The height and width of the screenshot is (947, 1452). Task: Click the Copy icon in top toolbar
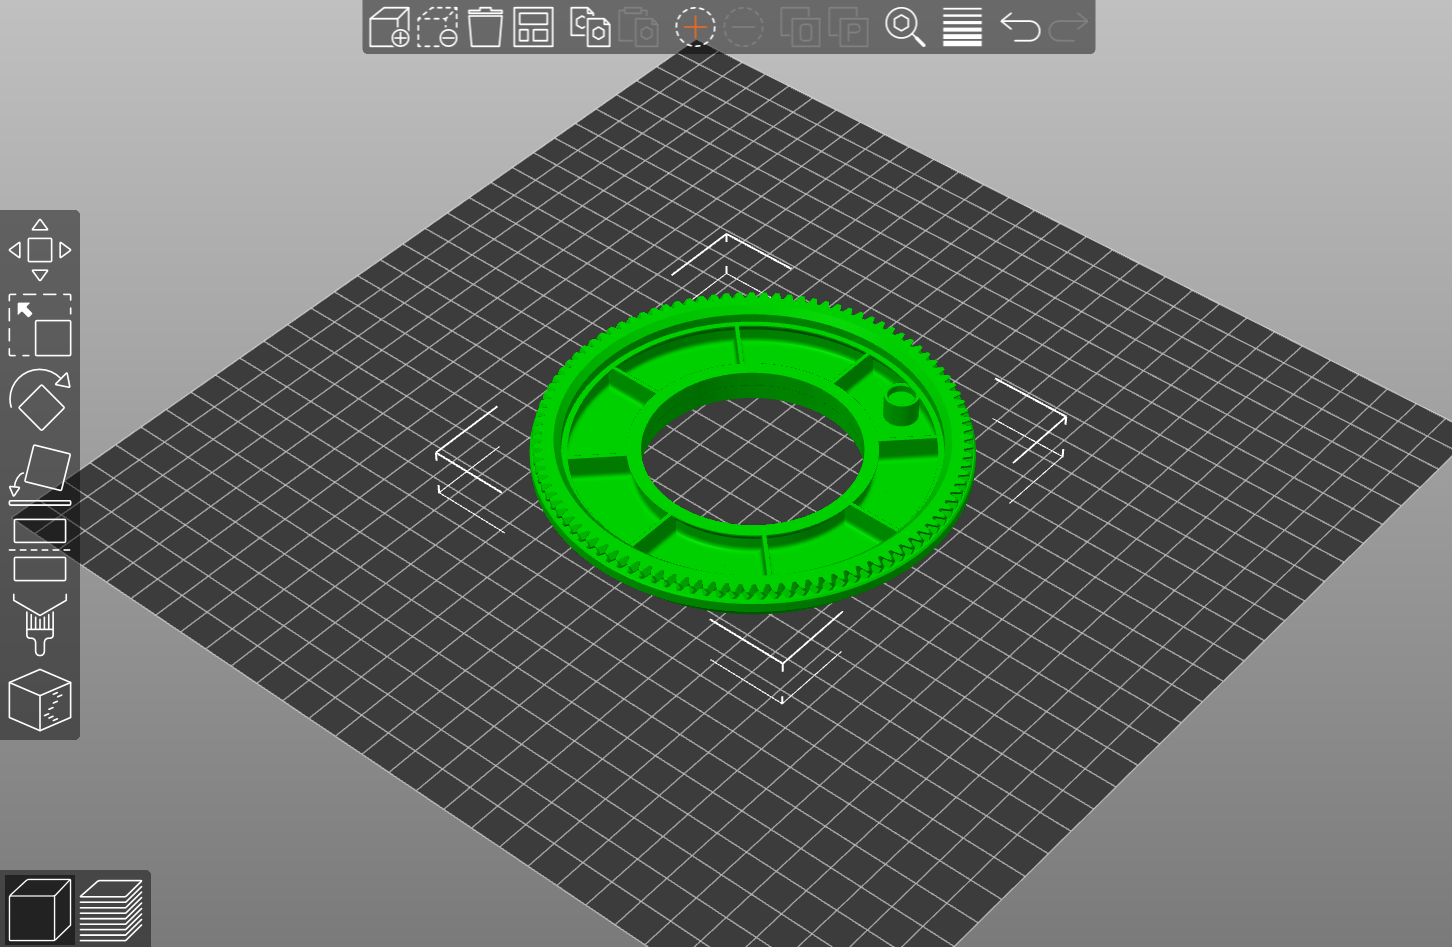590,27
